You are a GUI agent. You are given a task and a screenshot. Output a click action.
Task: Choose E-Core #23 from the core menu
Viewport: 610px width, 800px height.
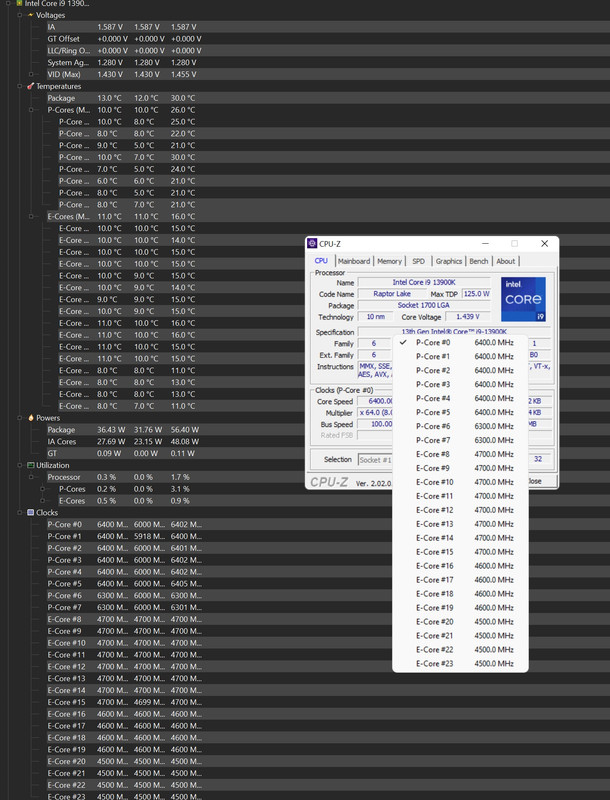click(x=460, y=663)
